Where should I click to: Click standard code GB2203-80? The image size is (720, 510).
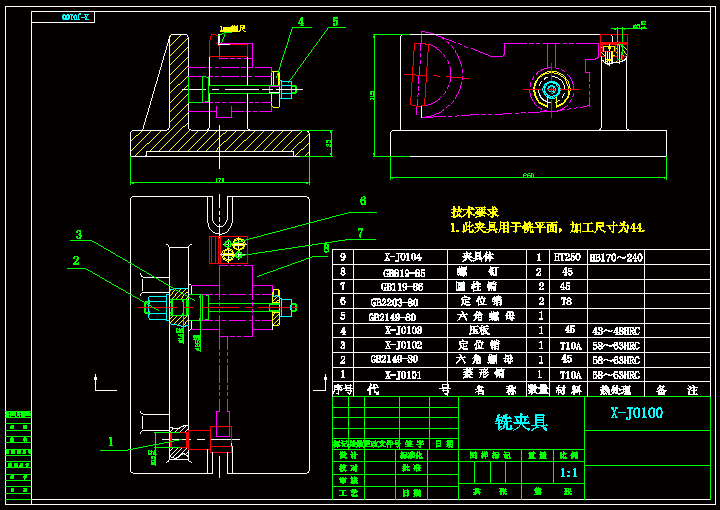click(394, 302)
